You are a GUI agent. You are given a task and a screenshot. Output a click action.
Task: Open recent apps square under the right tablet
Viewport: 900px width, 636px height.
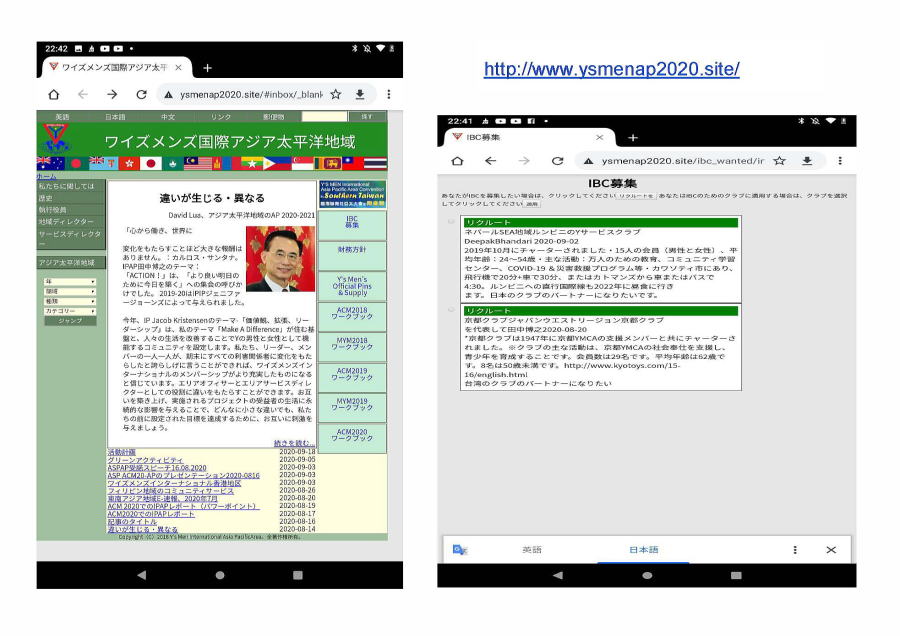736,575
